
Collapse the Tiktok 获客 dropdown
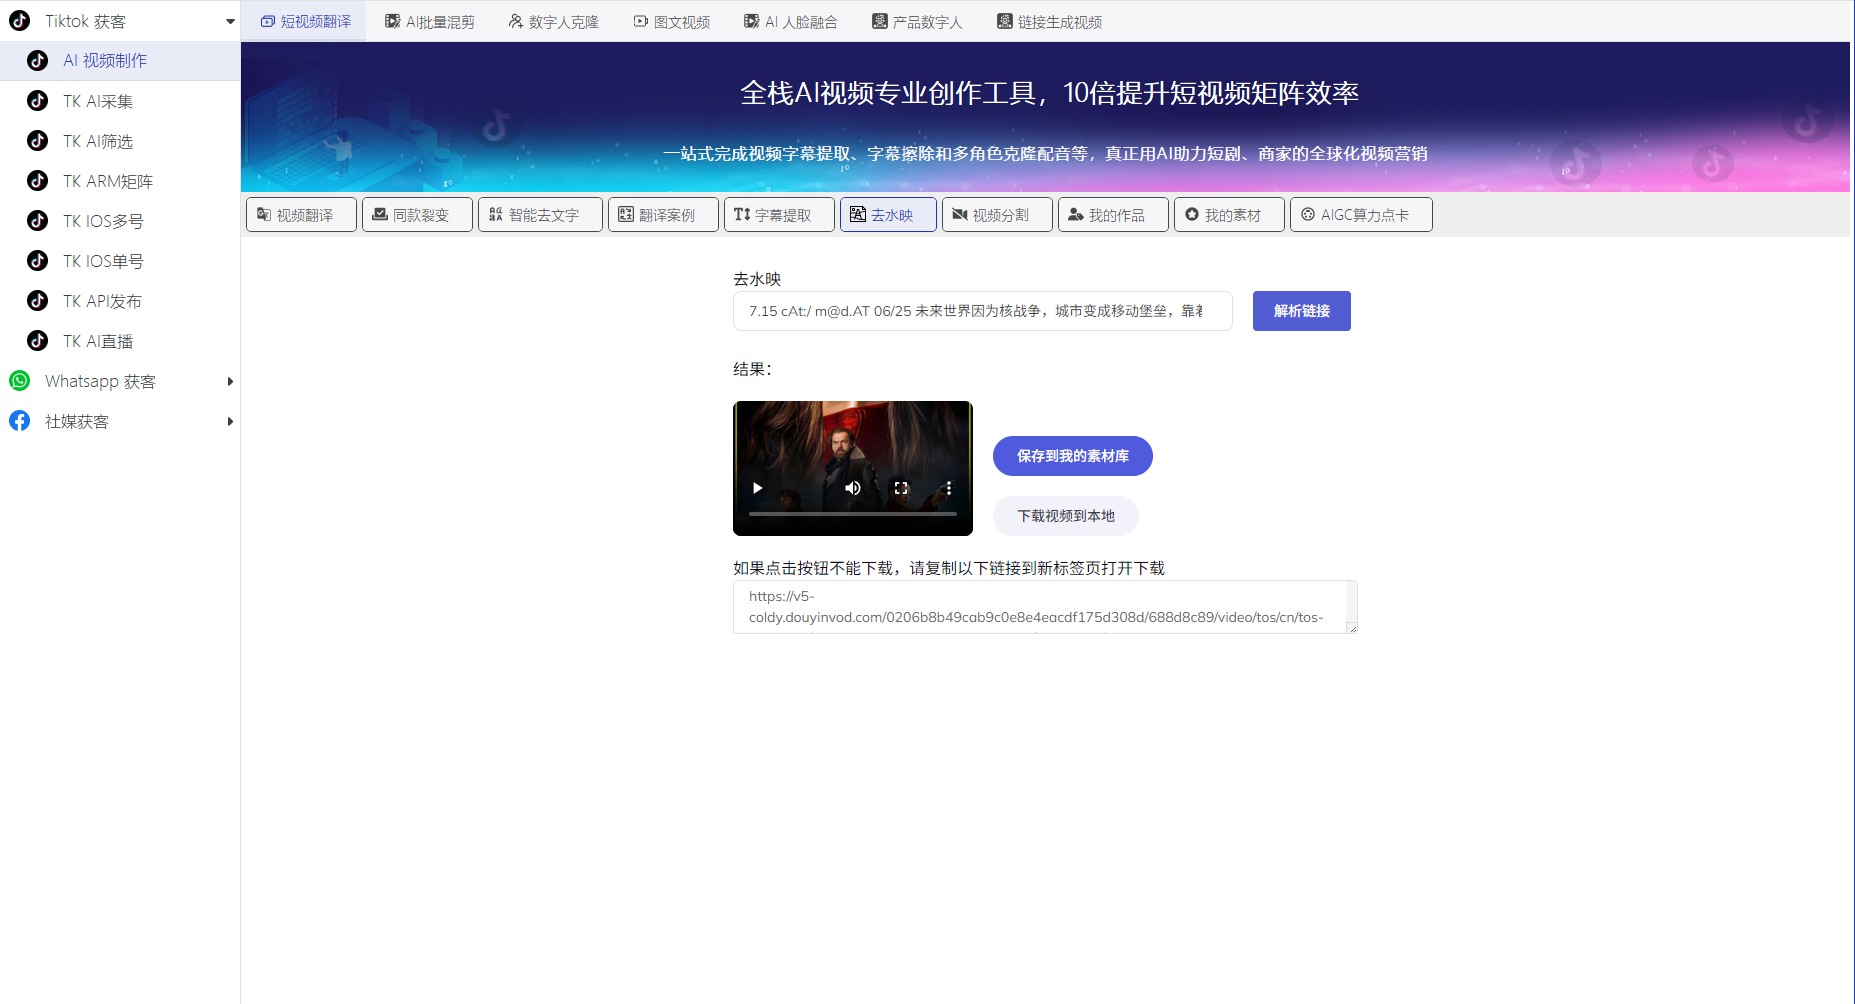[x=230, y=20]
